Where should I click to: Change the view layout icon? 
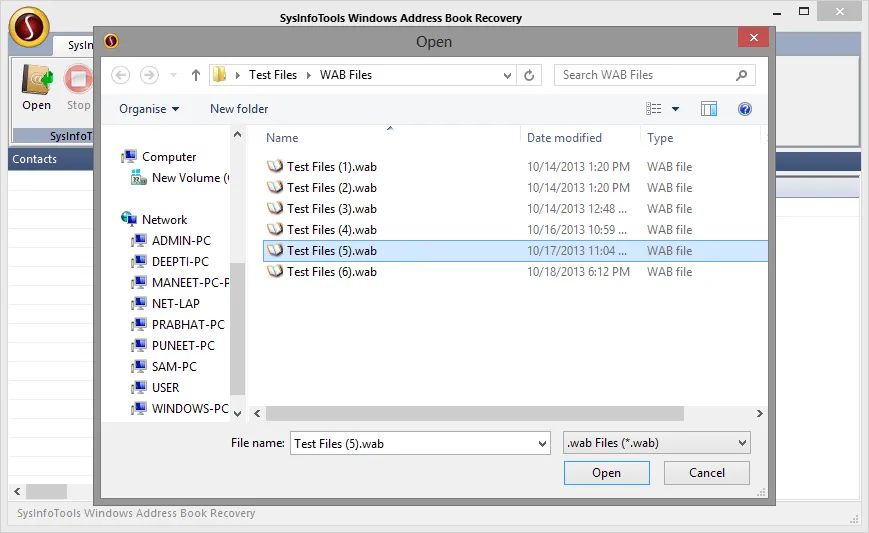[653, 109]
